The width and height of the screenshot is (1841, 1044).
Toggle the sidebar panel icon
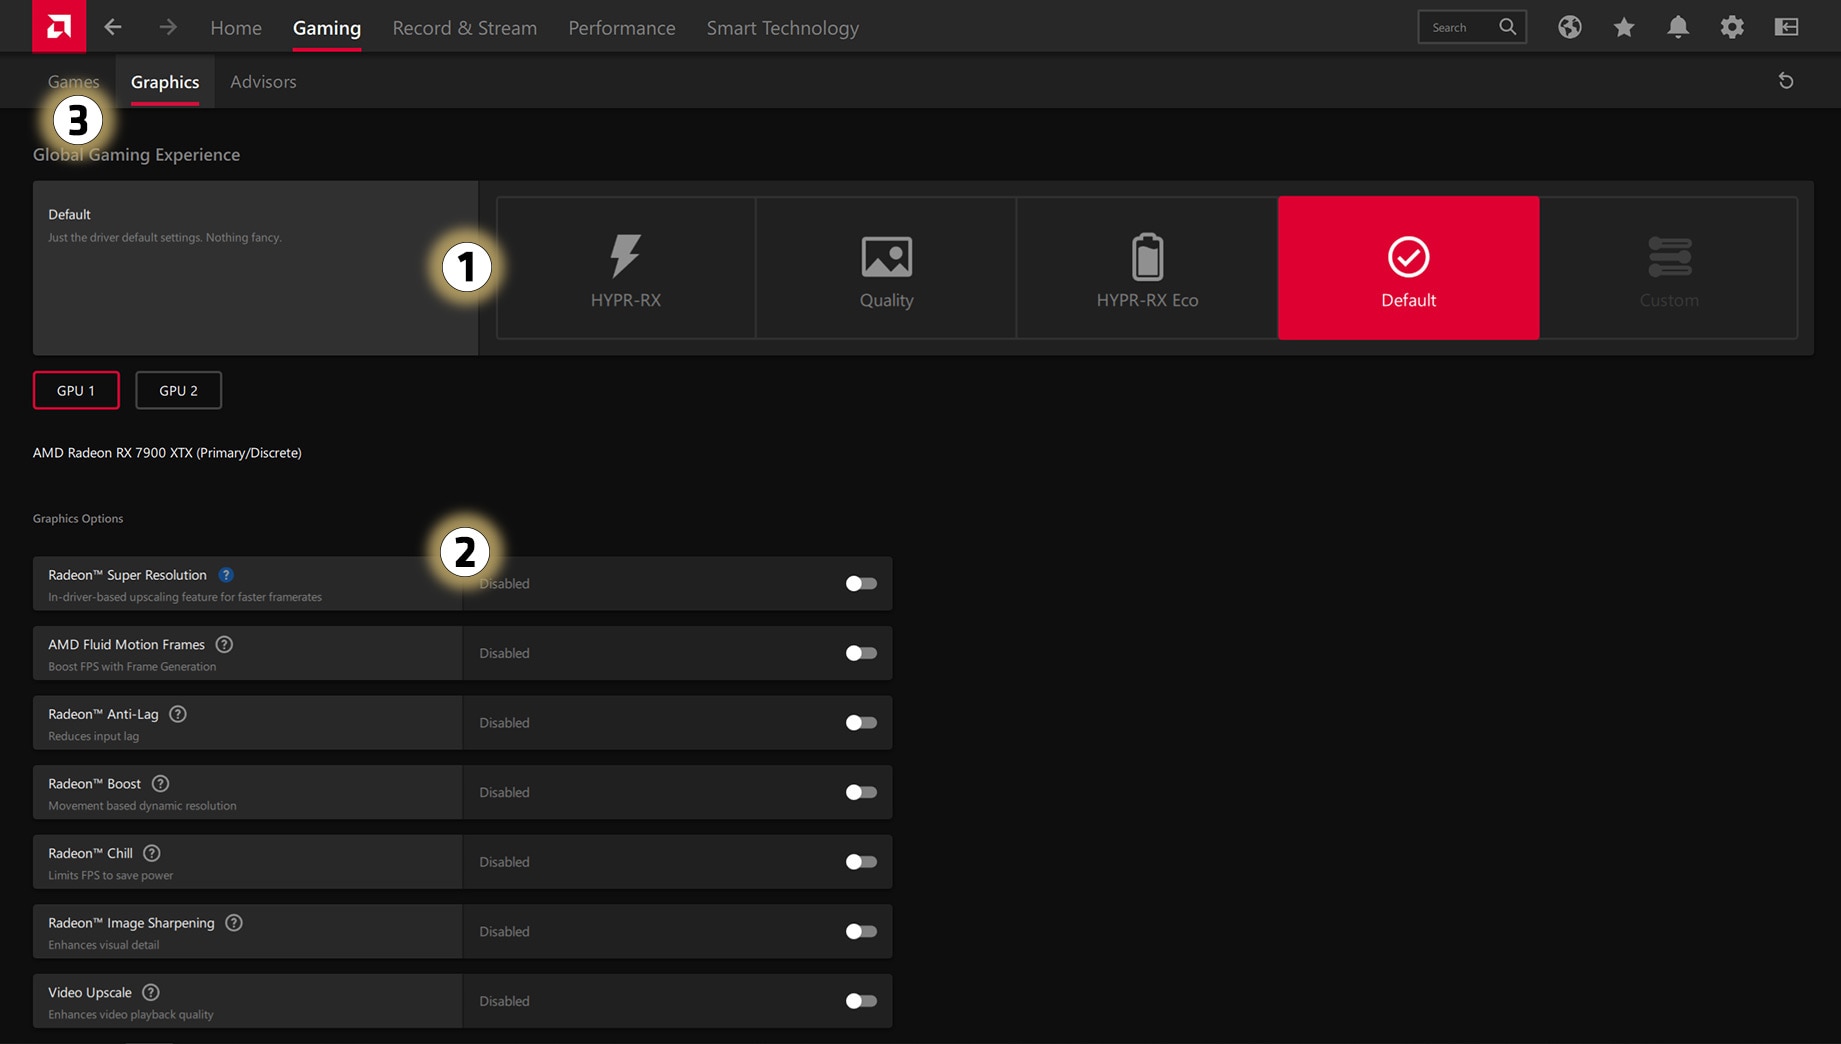pyautogui.click(x=1786, y=27)
